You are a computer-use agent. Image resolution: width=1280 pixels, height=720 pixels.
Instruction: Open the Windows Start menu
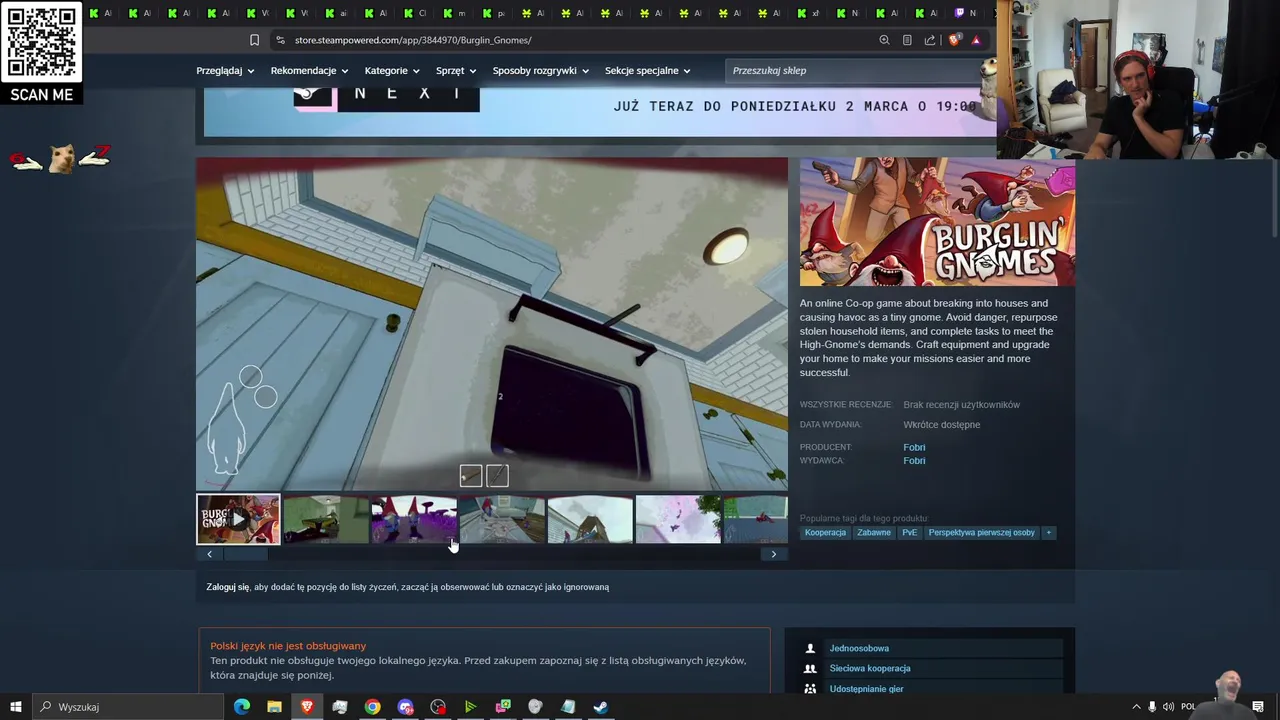click(15, 707)
